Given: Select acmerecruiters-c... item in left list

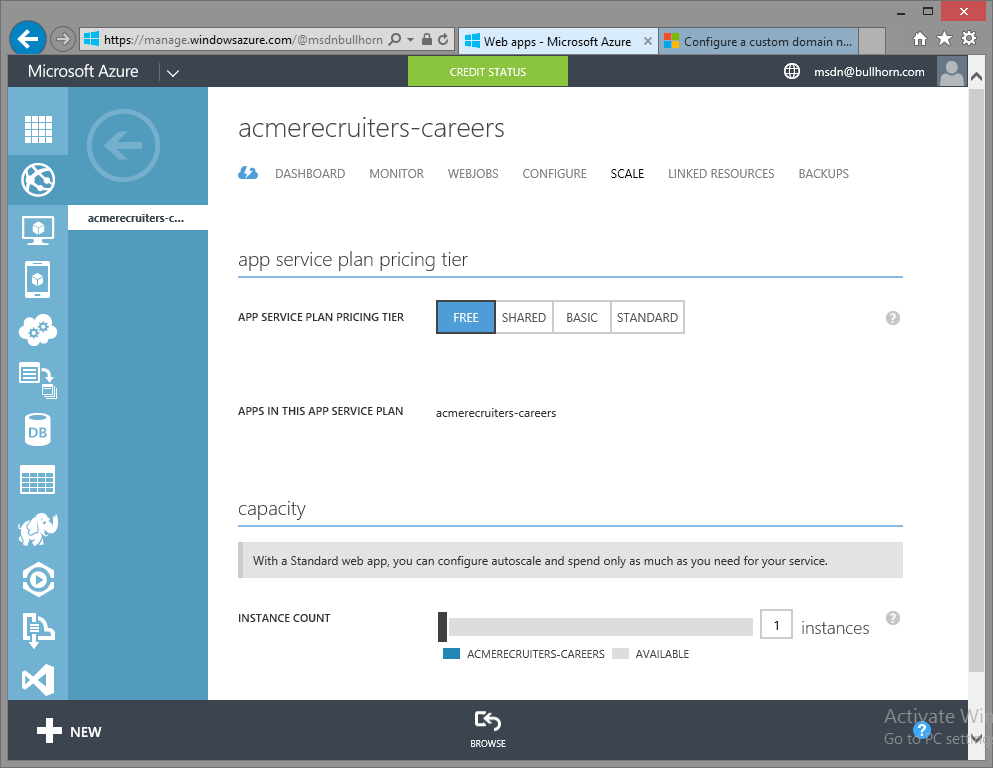Looking at the screenshot, I should tap(138, 218).
